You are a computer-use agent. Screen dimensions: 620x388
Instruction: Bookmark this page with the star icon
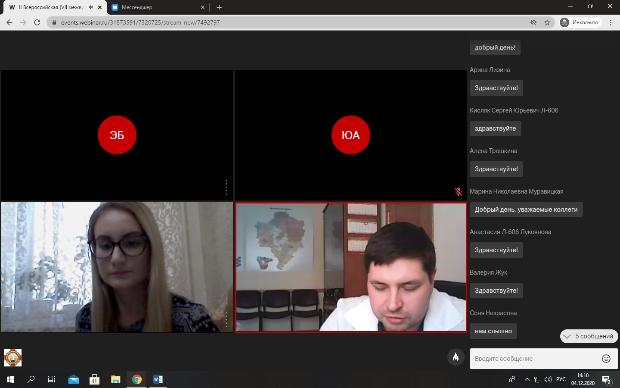tap(547, 23)
